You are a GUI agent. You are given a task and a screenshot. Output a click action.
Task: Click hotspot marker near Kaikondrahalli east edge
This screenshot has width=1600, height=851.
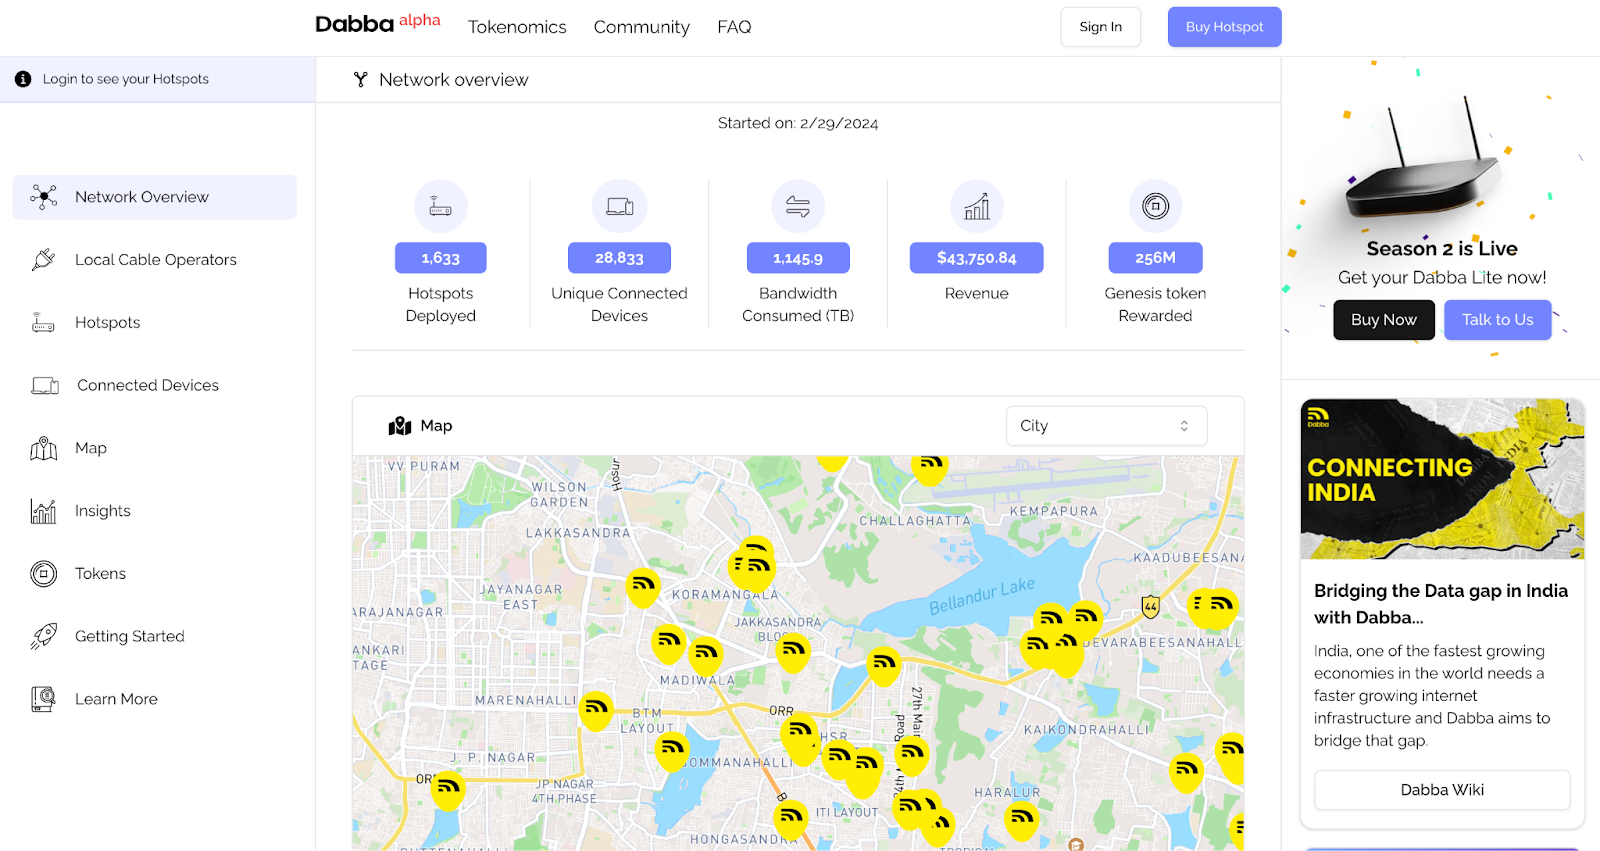coord(1186,771)
